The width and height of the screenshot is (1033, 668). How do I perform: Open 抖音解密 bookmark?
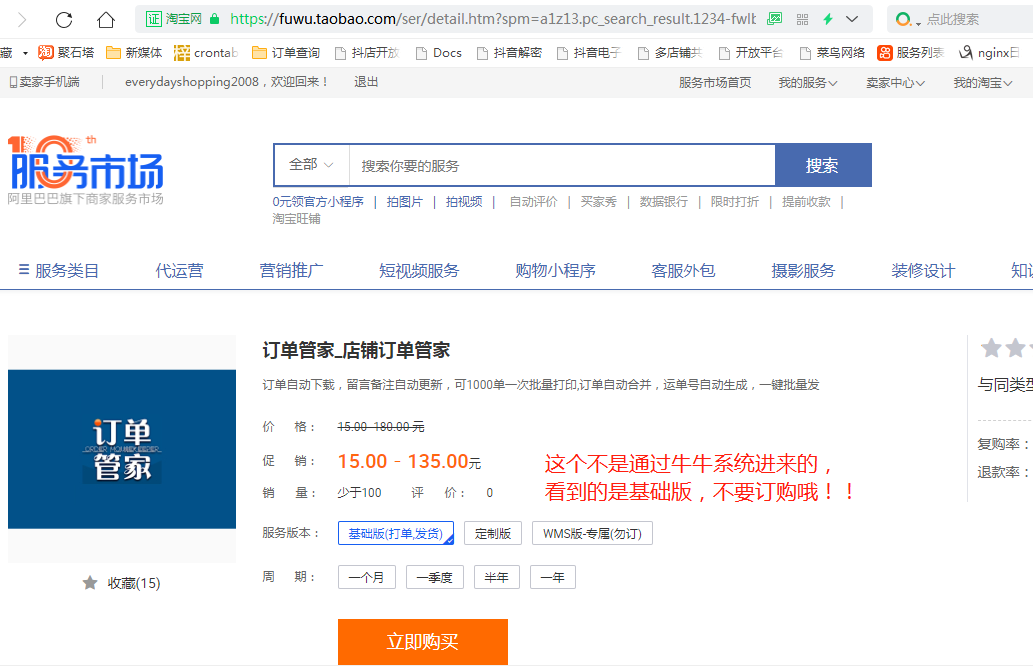(x=509, y=53)
